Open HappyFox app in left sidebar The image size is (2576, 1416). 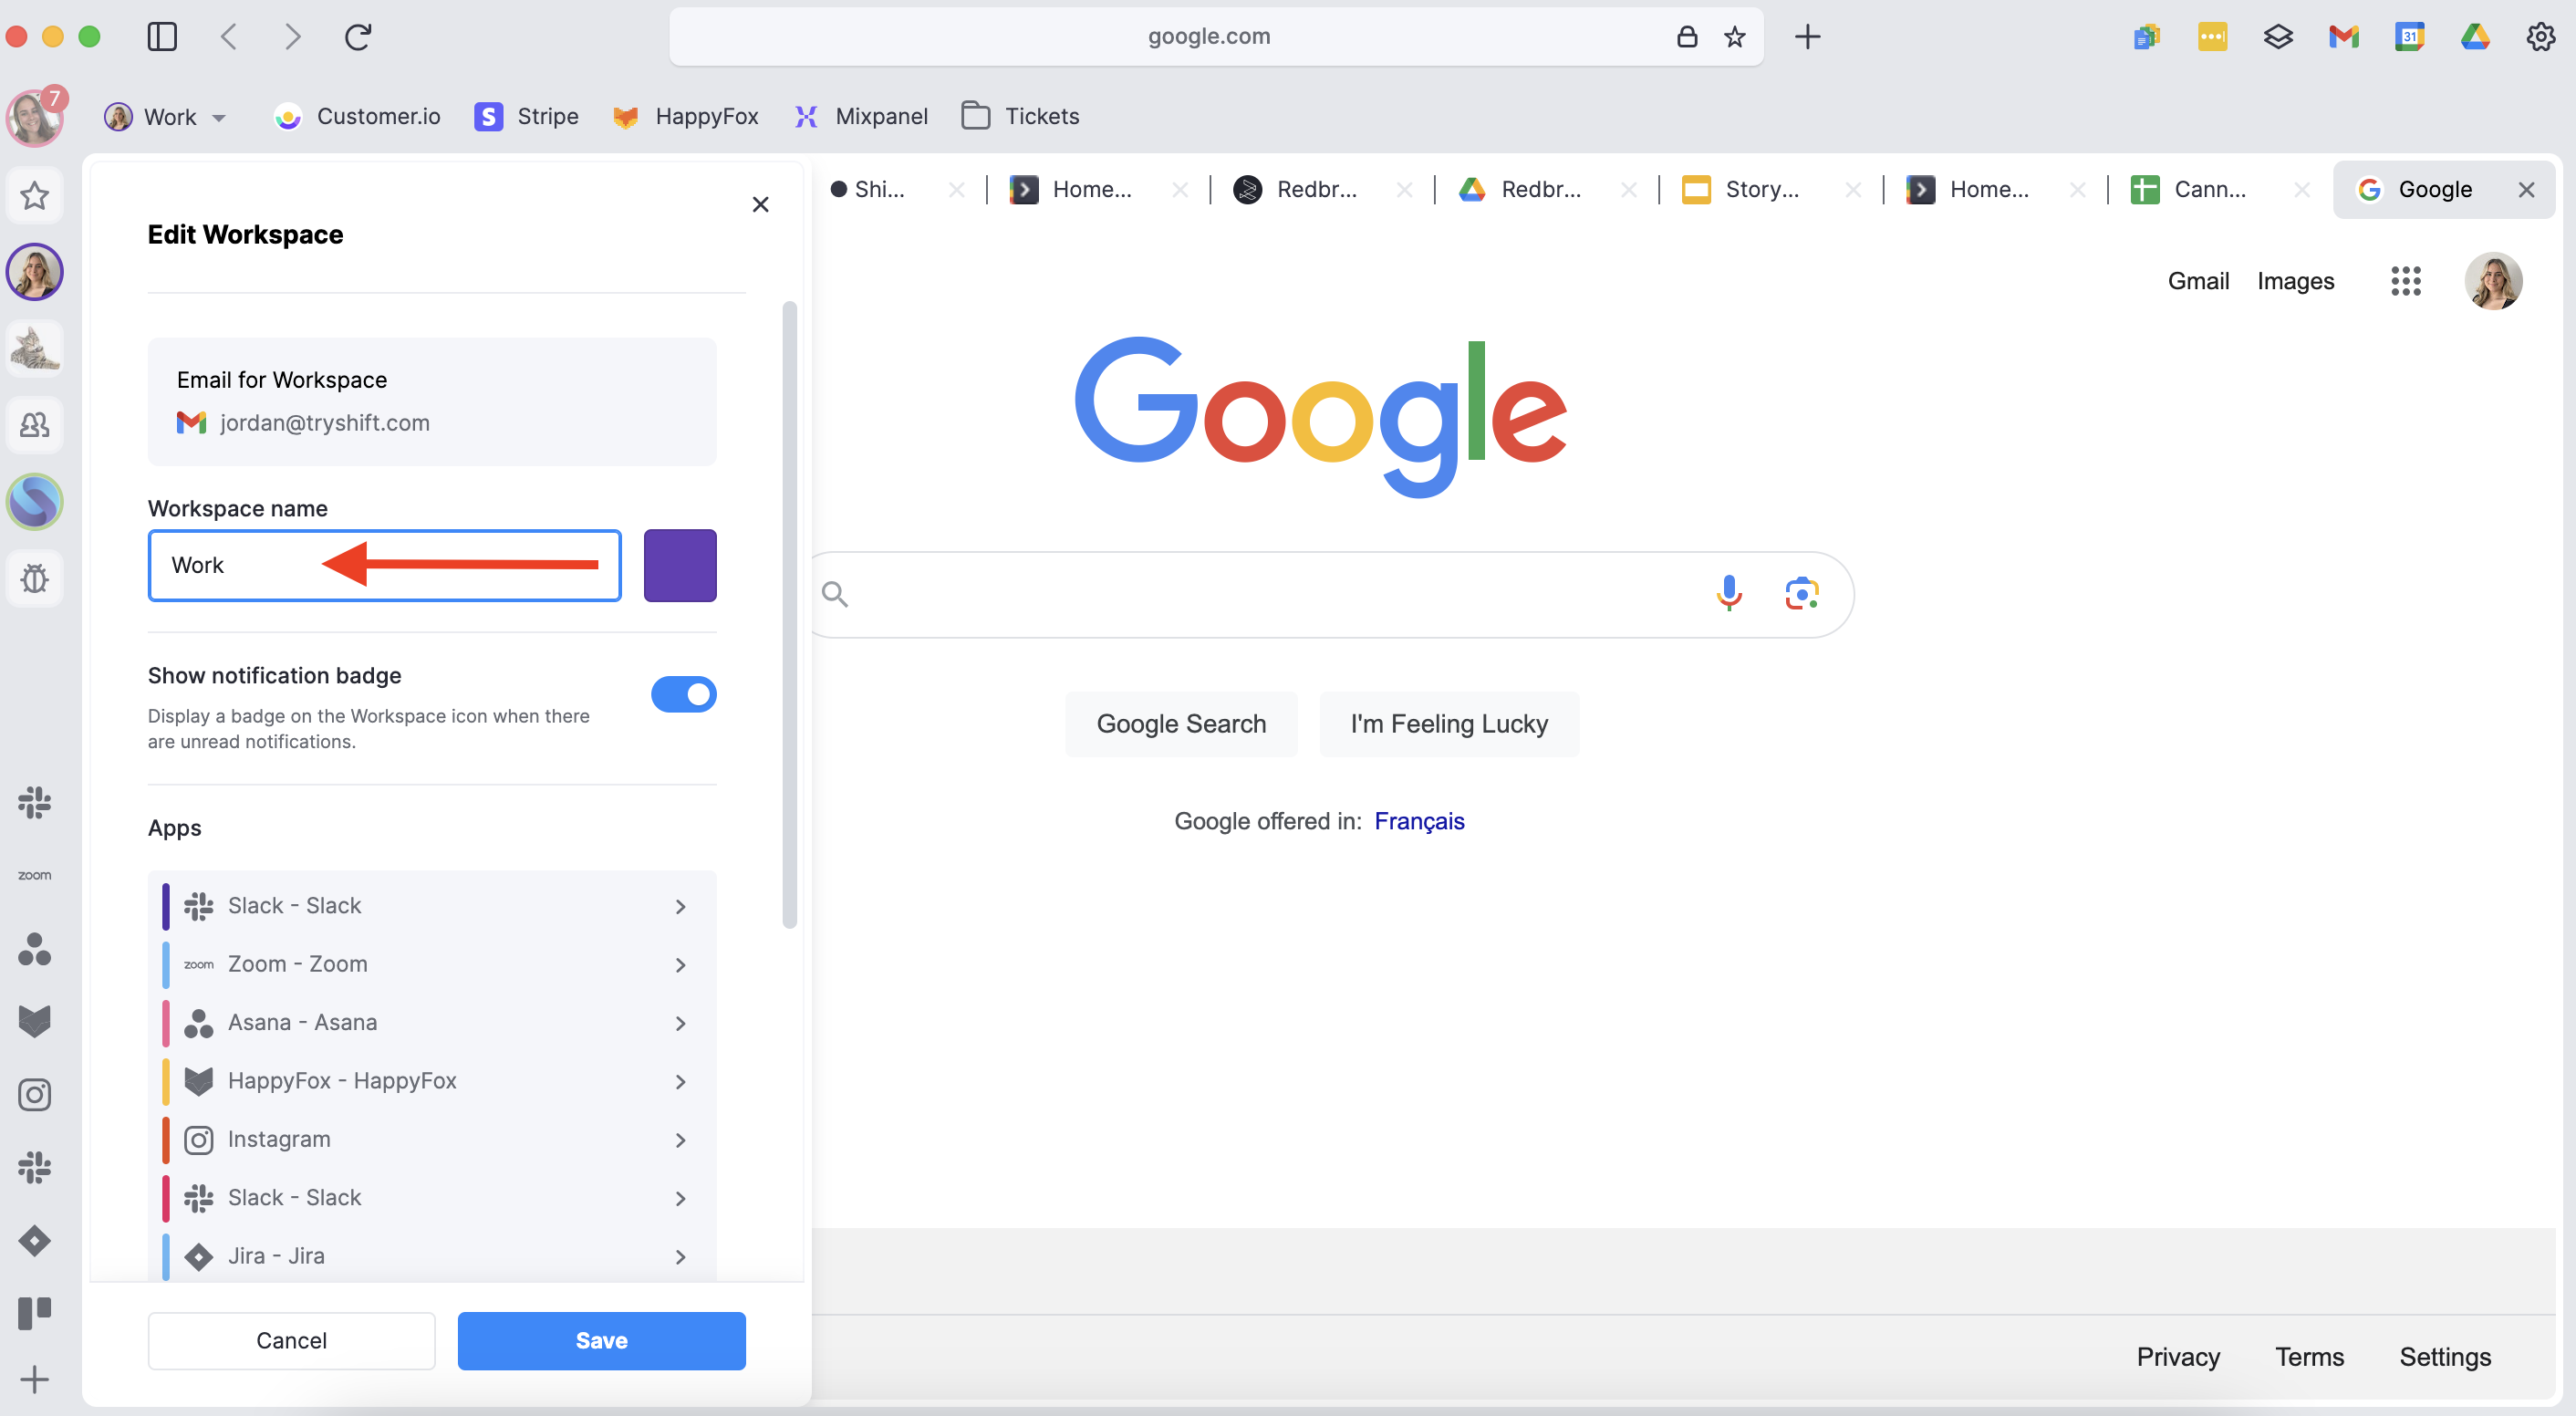35,1021
